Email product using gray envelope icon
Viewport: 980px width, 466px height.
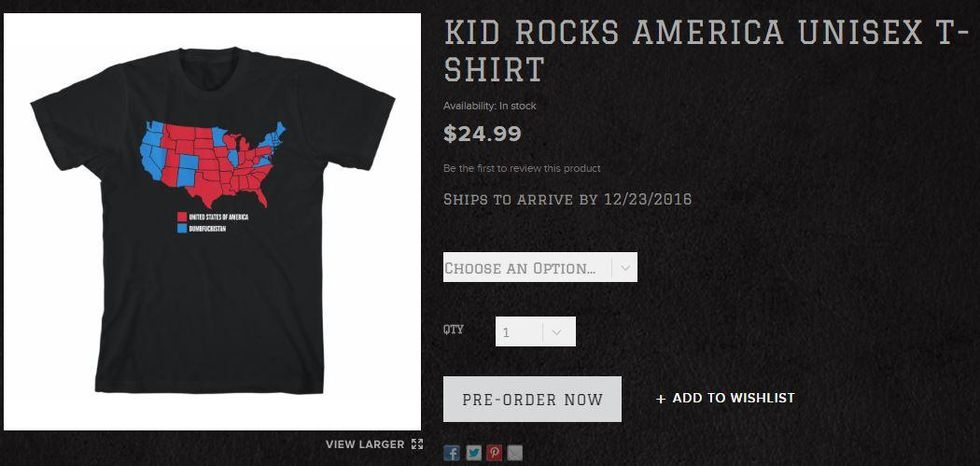click(515, 453)
